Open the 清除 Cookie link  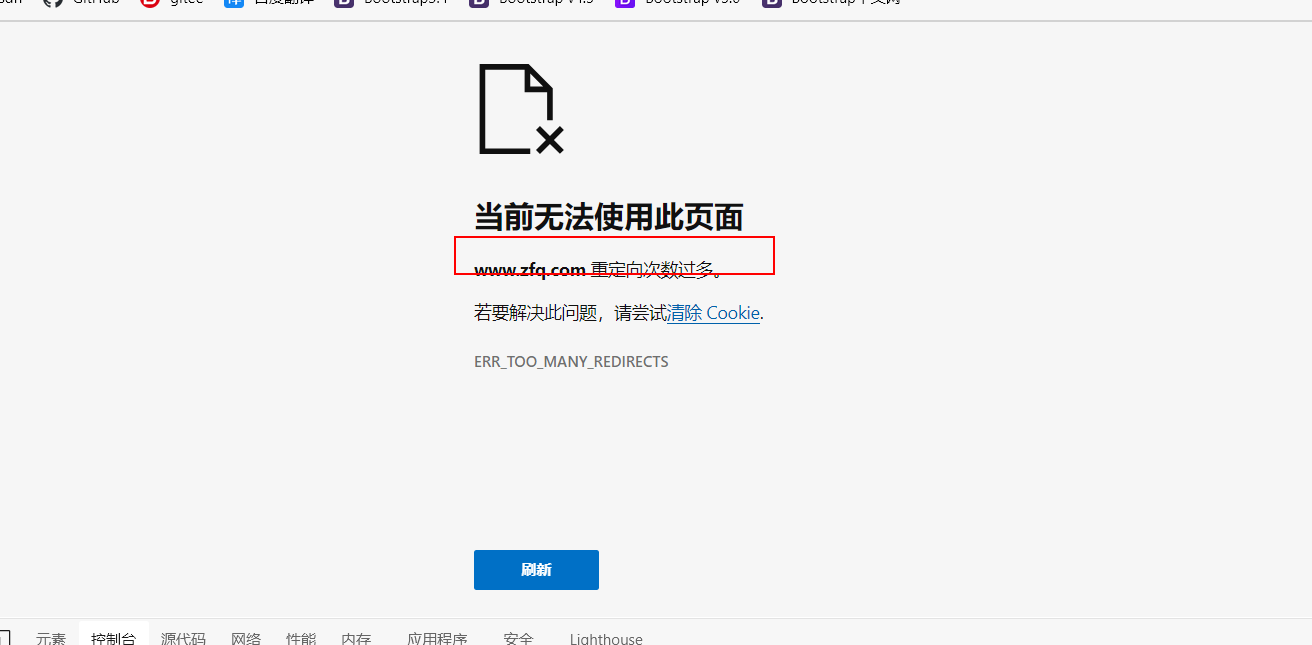(714, 313)
